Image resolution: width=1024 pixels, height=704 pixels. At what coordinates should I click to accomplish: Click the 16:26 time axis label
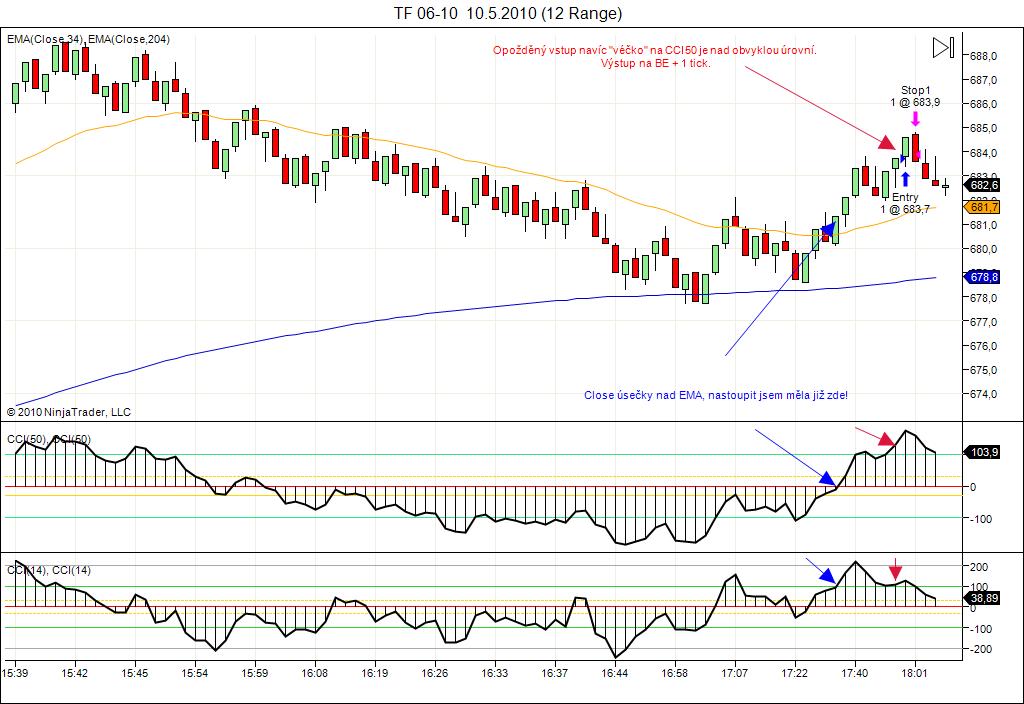(434, 673)
